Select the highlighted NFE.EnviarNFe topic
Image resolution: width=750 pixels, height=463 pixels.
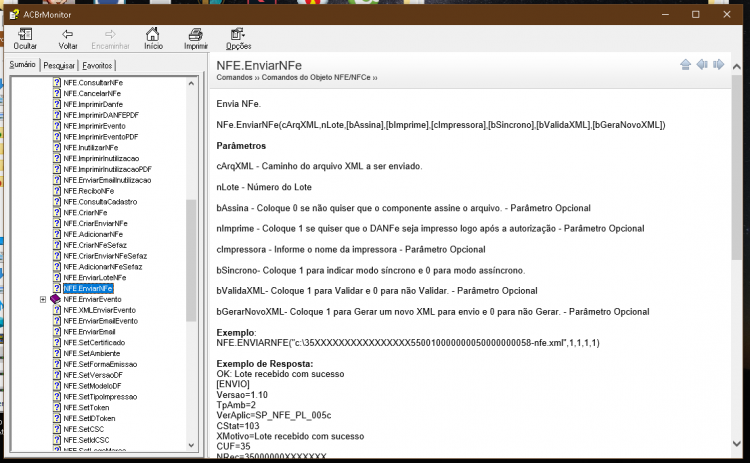[88, 288]
